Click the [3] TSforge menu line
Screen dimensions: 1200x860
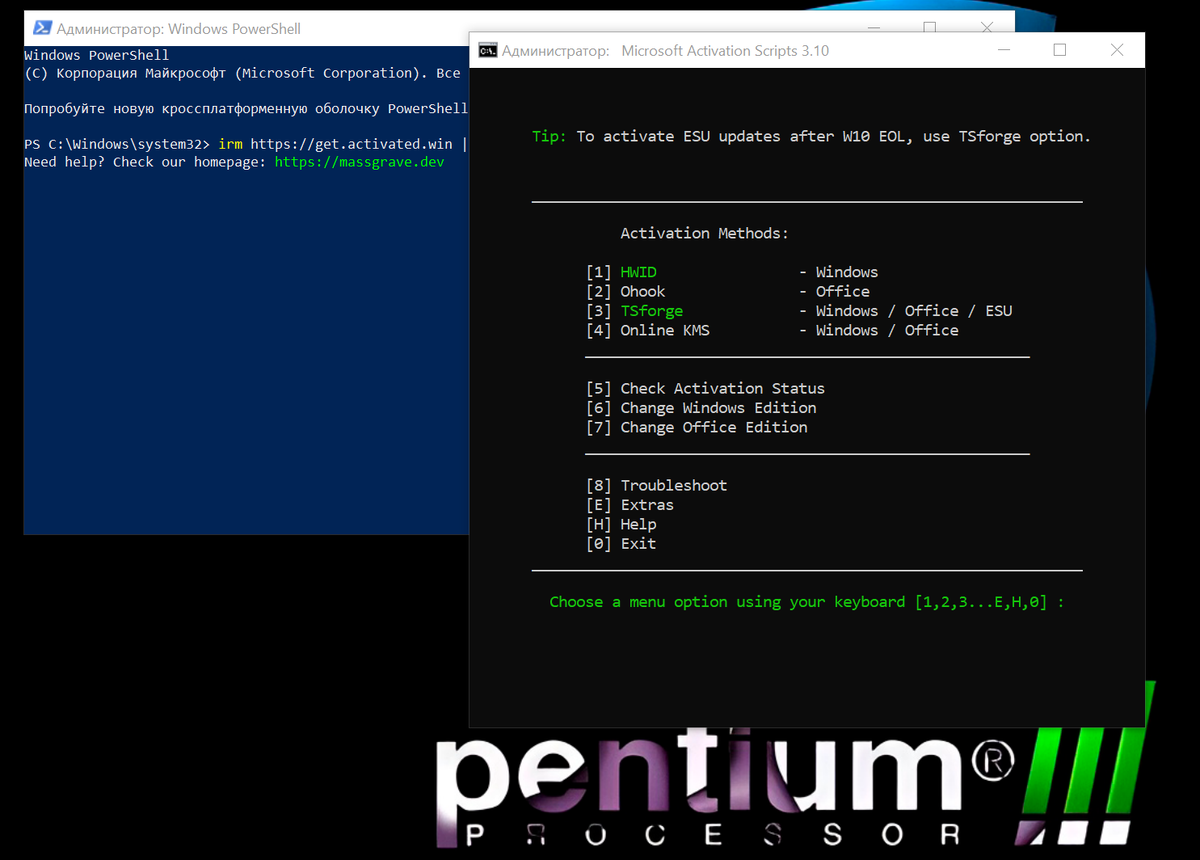(x=799, y=311)
